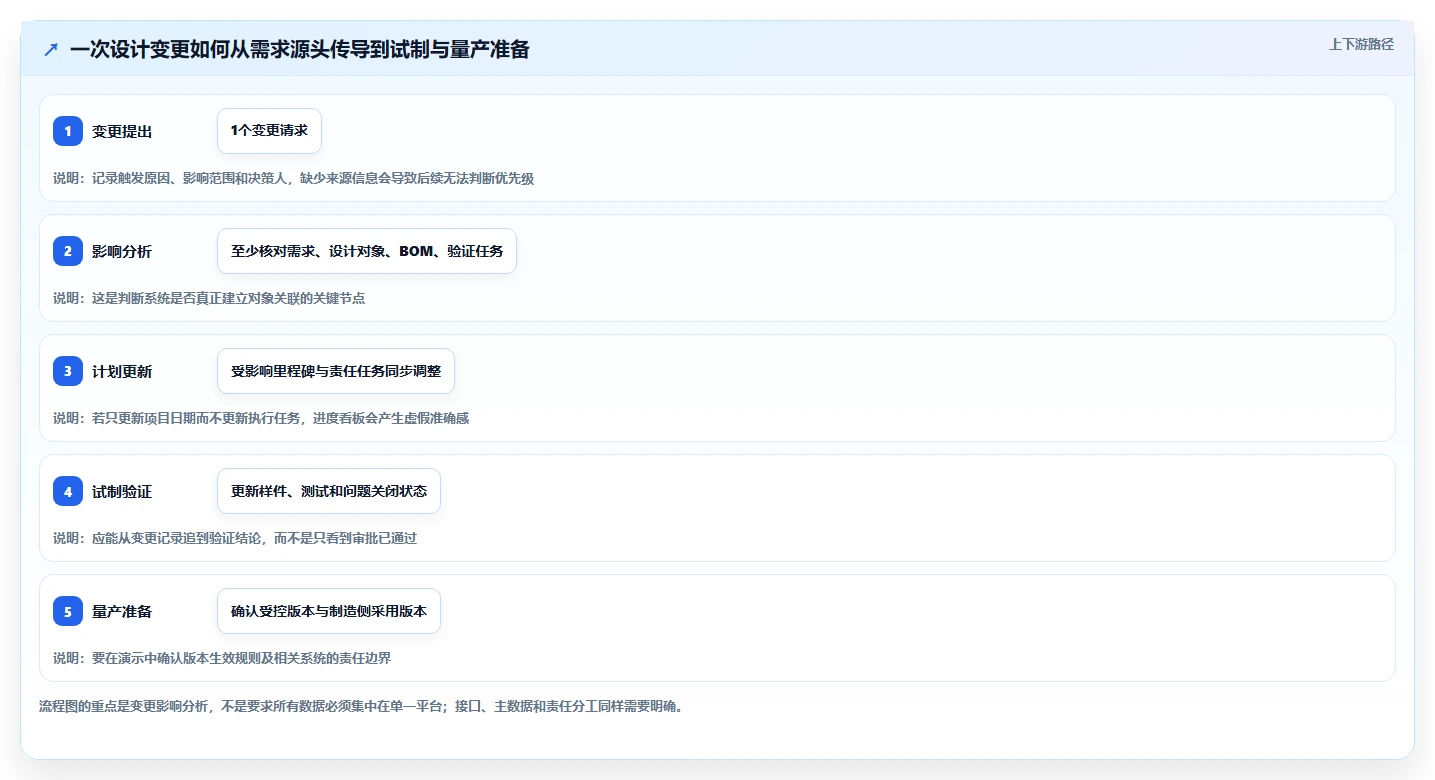This screenshot has height=780, width=1435.
Task: Click the 试制验证 step label
Action: (122, 491)
